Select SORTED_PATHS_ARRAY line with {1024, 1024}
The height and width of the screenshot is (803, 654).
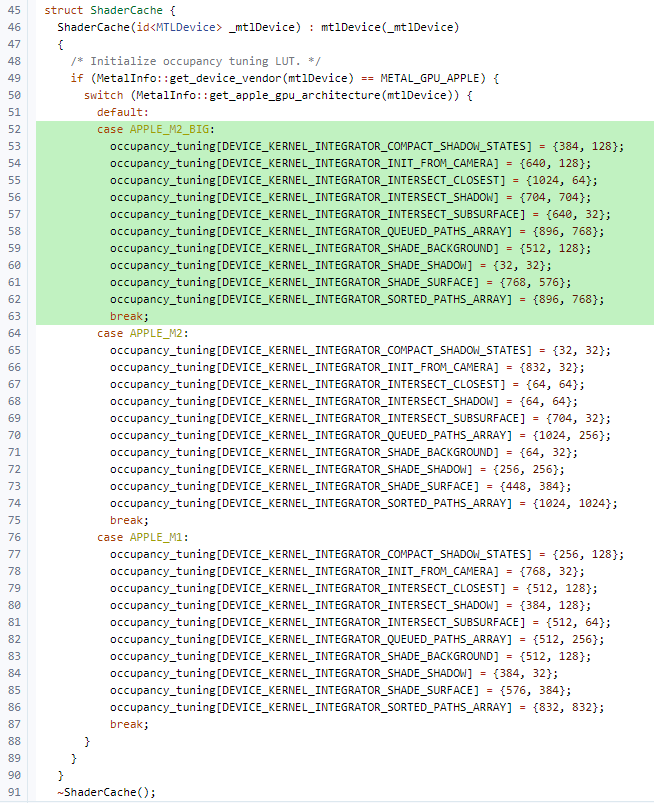pyautogui.click(x=364, y=503)
